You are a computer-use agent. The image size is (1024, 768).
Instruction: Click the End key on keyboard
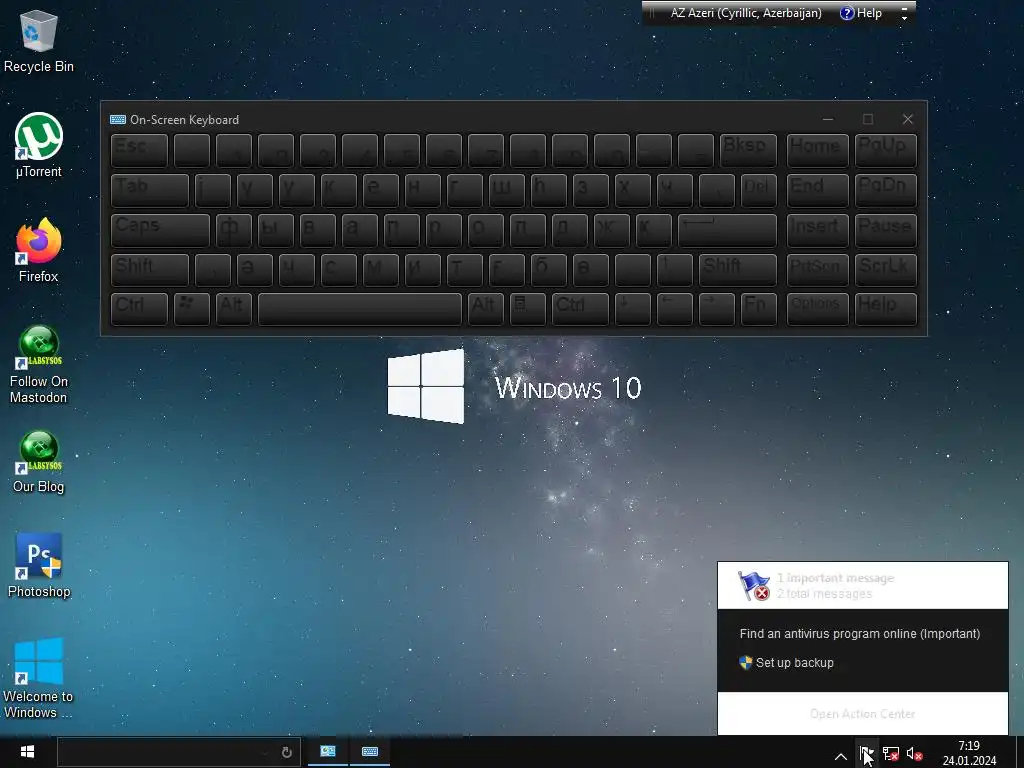point(818,190)
